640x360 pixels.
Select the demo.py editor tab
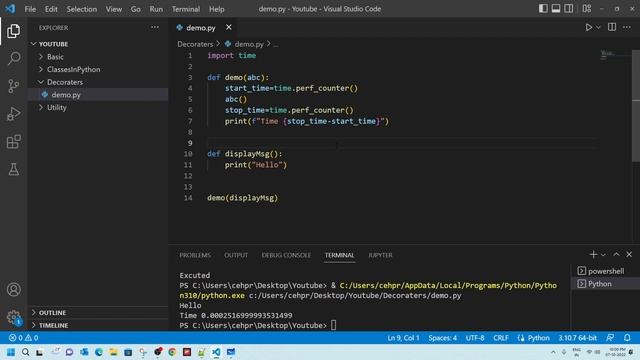point(201,28)
